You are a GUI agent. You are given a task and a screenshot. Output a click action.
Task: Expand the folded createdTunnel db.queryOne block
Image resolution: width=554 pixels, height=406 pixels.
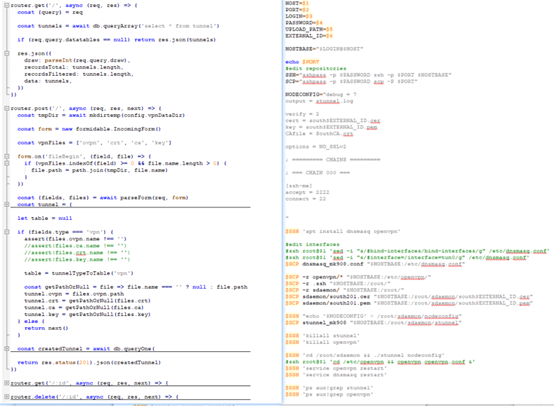pos(7,348)
